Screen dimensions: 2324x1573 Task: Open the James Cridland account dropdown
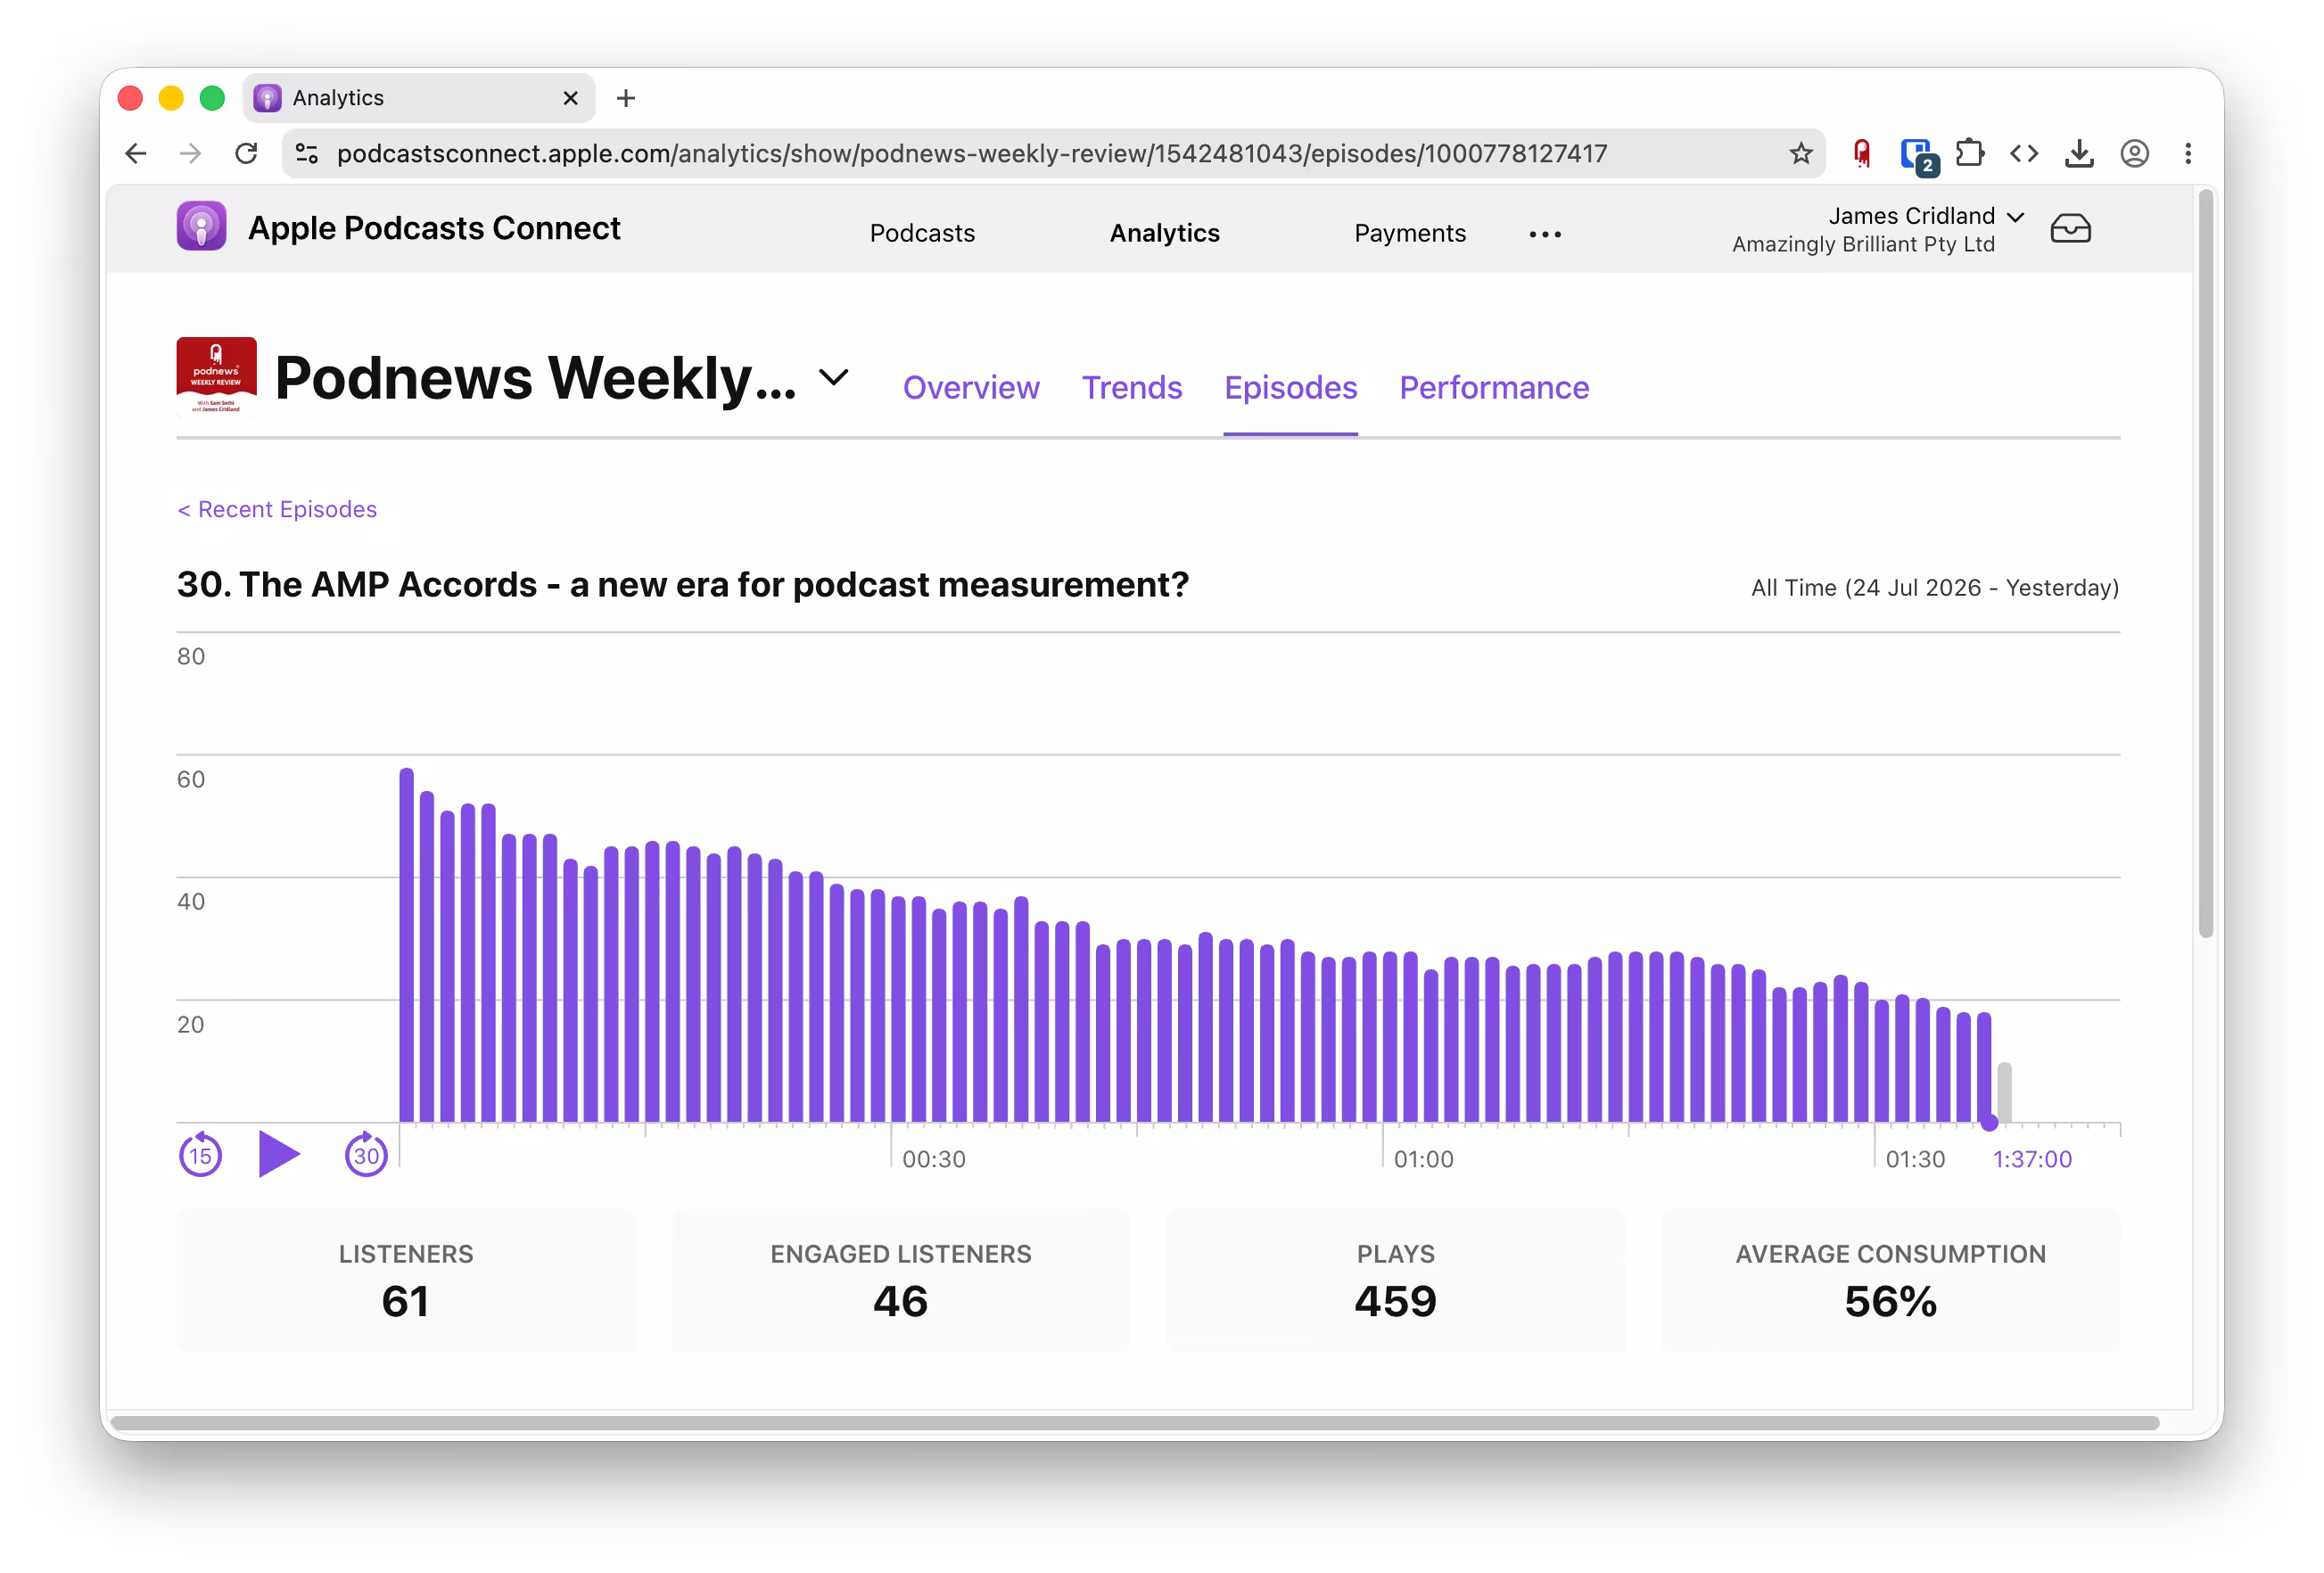tap(1926, 216)
